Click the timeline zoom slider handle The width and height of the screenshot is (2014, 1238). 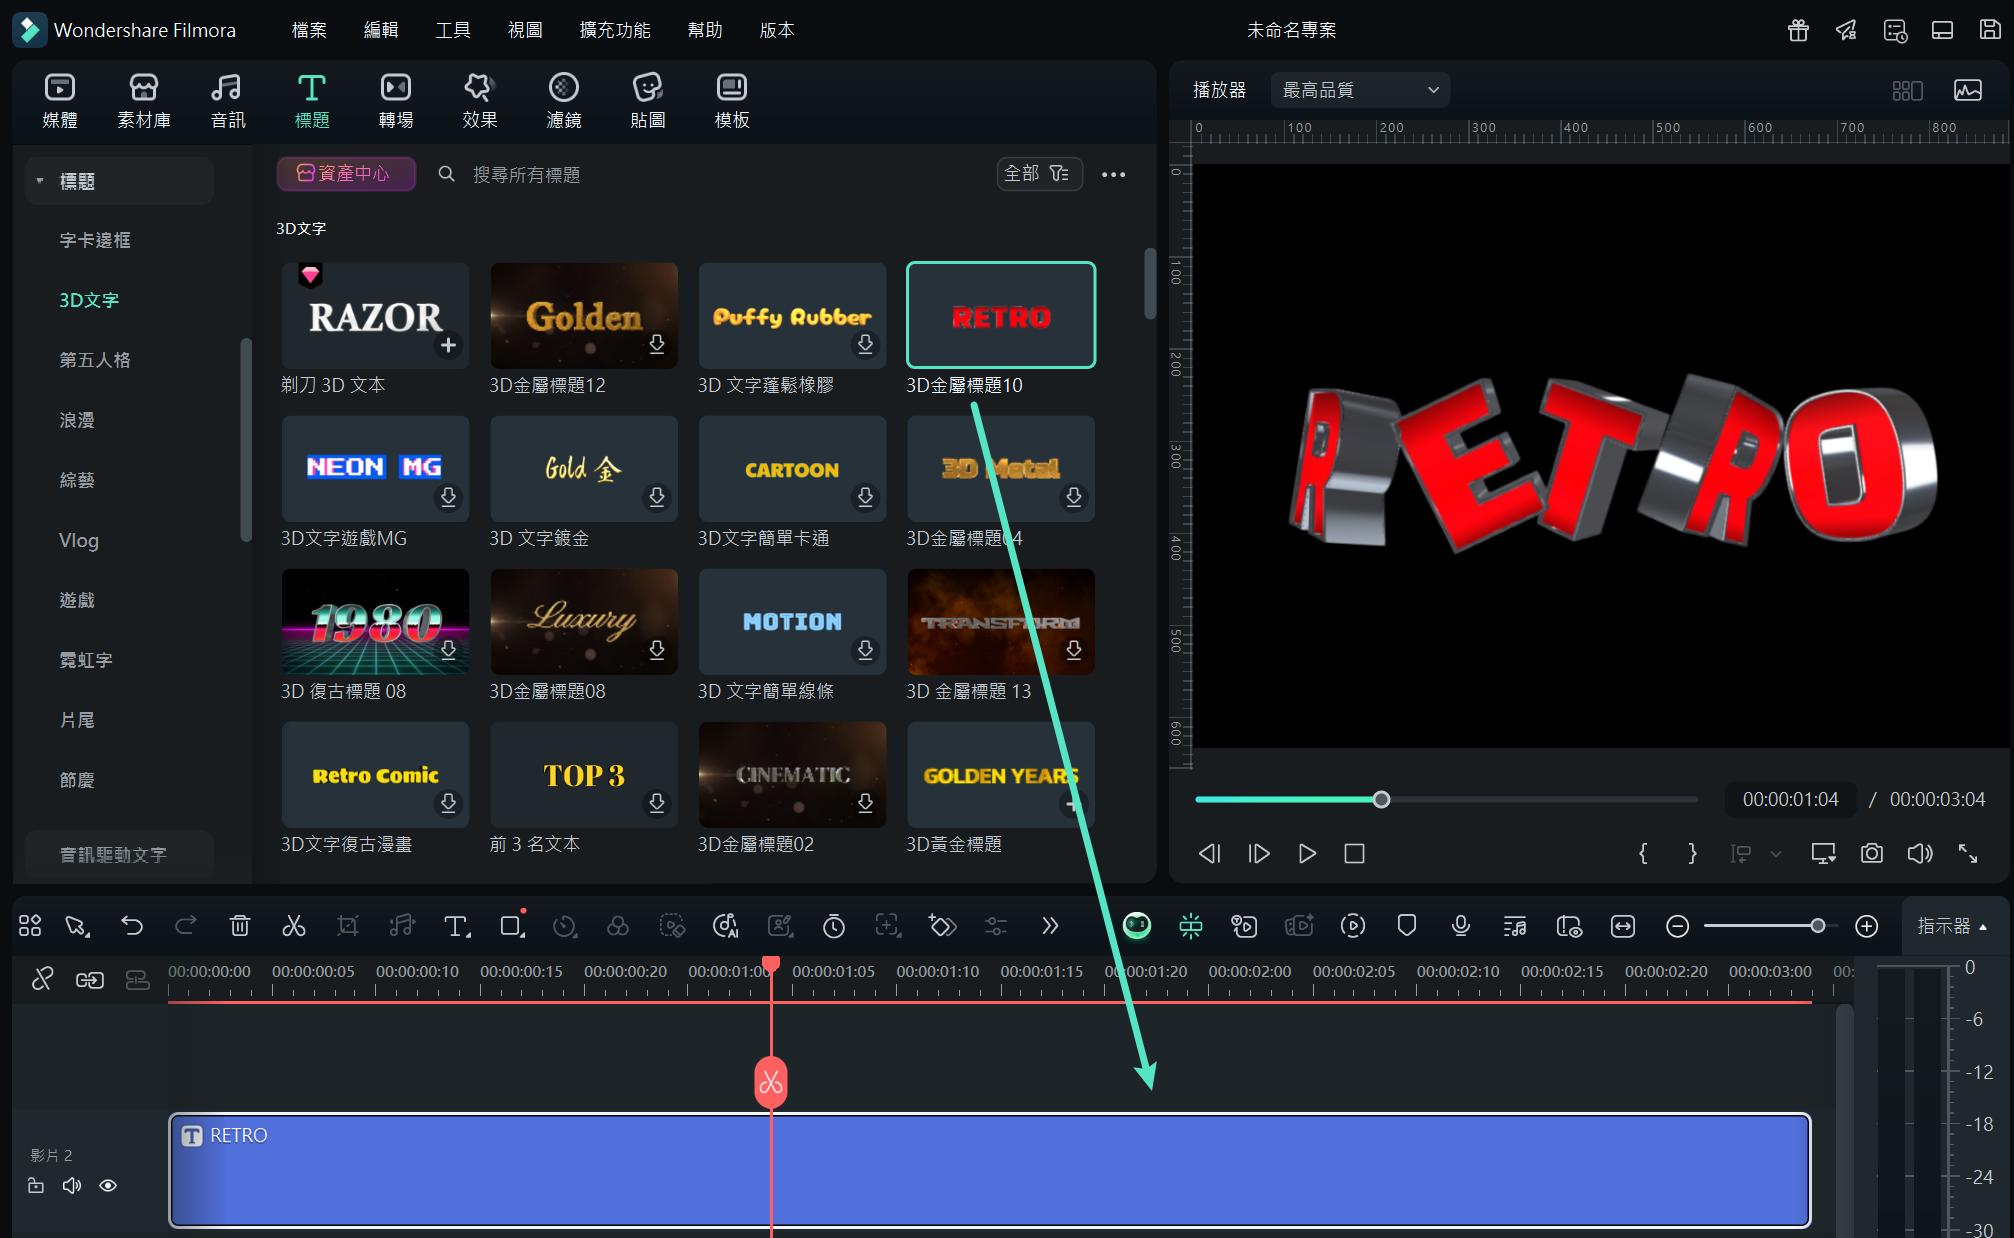point(1817,926)
